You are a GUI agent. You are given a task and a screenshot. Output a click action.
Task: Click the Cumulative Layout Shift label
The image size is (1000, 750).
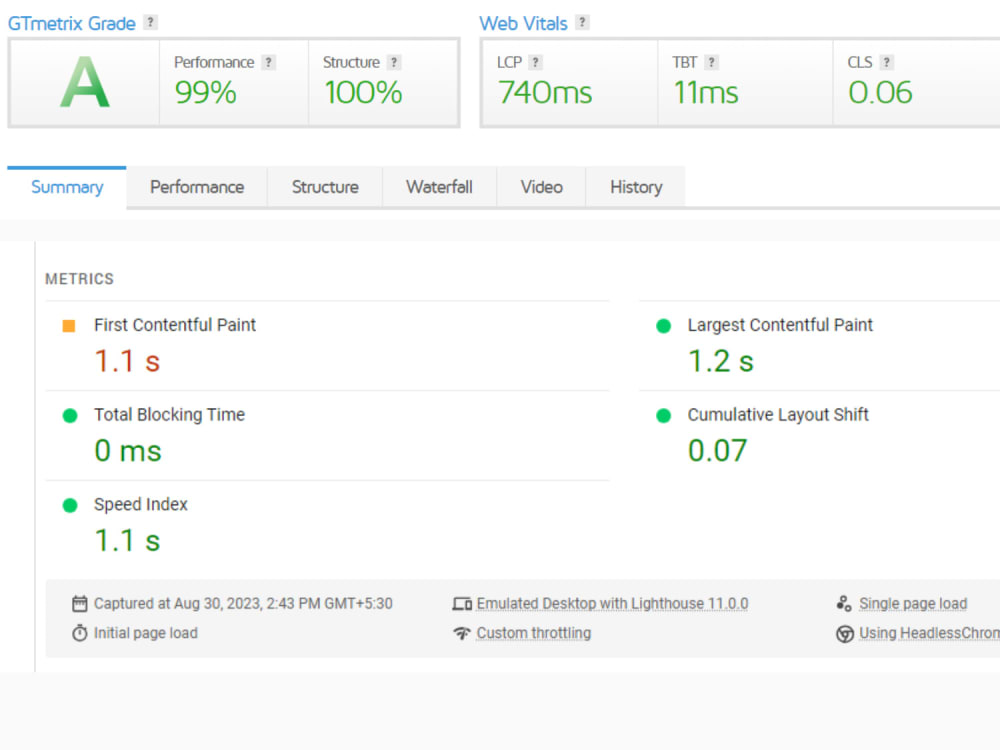tap(778, 415)
